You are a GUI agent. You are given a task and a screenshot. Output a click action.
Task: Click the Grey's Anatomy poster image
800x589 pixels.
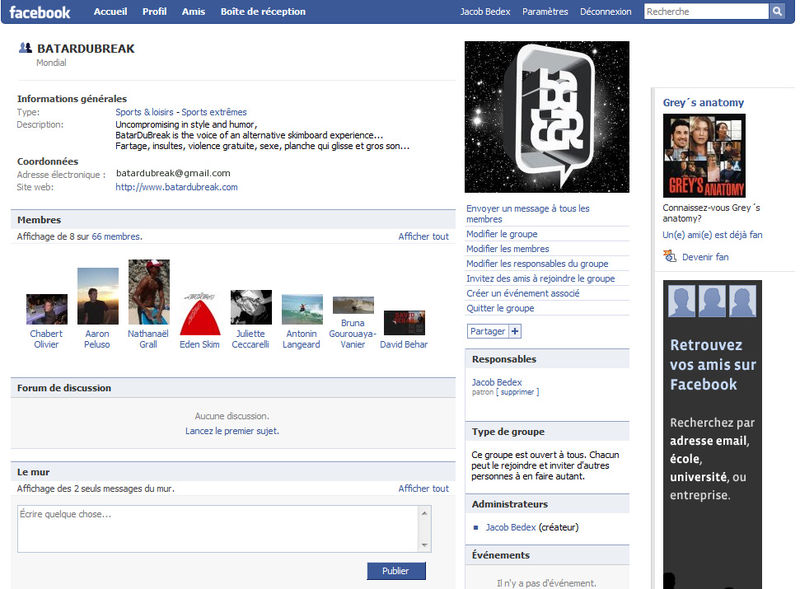[x=704, y=156]
